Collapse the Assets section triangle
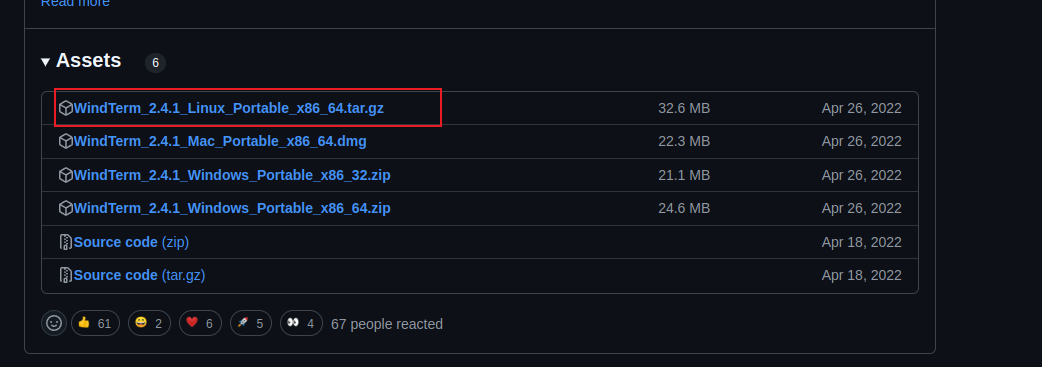The height and width of the screenshot is (367, 1042). click(45, 62)
